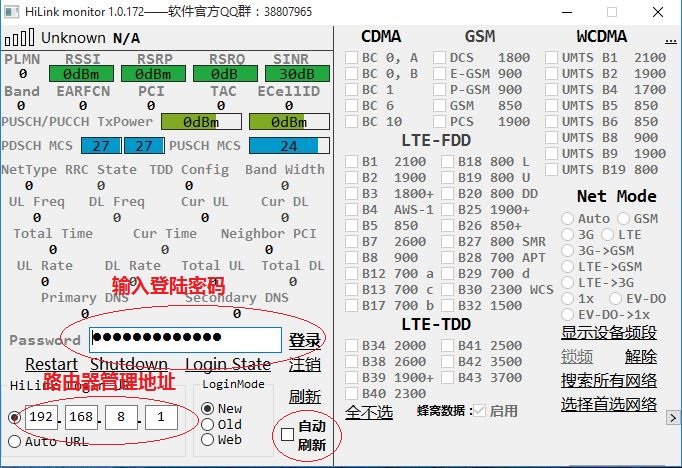This screenshot has height=468, width=682.
Task: Click the 登录 login link
Action: [305, 340]
